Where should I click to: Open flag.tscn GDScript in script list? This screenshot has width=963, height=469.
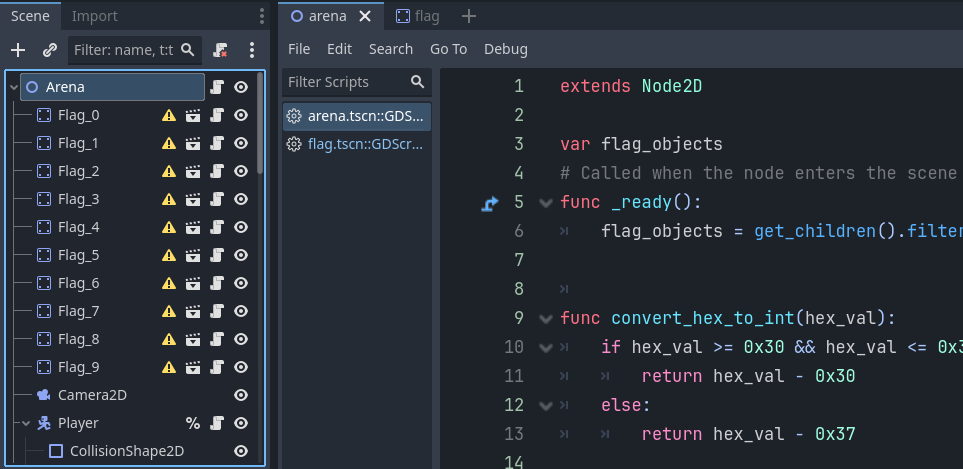(357, 144)
